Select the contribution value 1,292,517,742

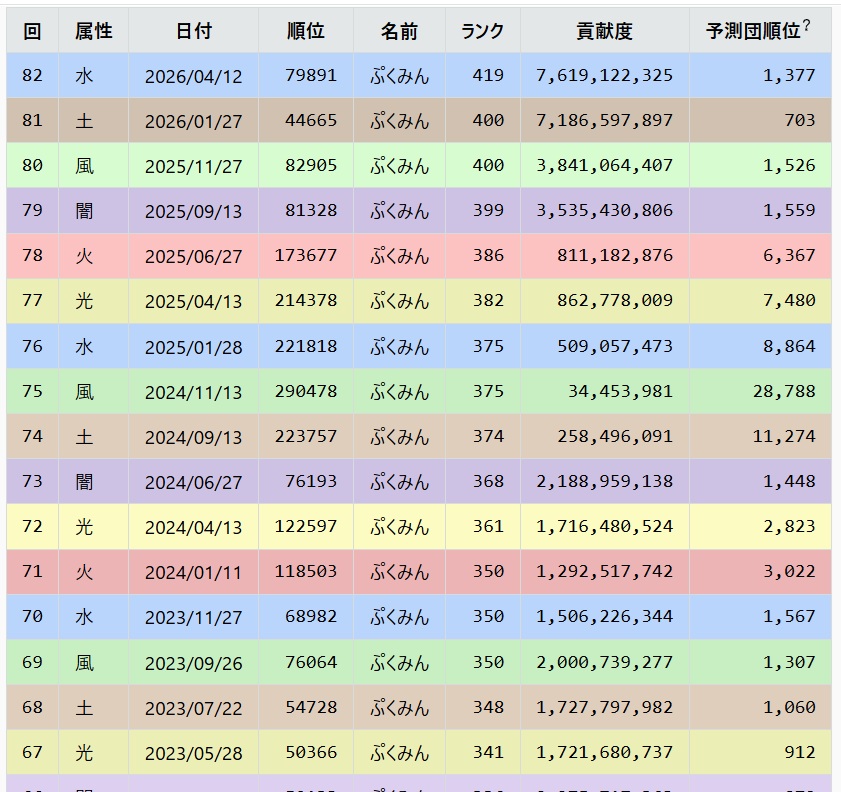point(604,572)
